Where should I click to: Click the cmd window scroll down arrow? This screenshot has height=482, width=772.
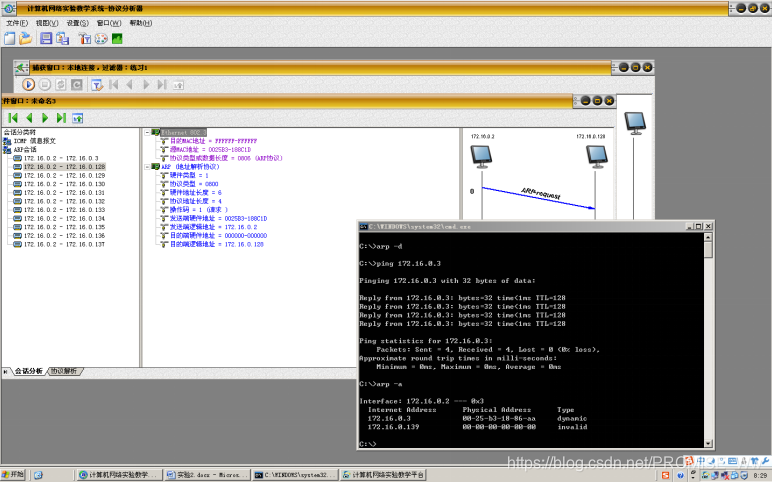coord(708,444)
